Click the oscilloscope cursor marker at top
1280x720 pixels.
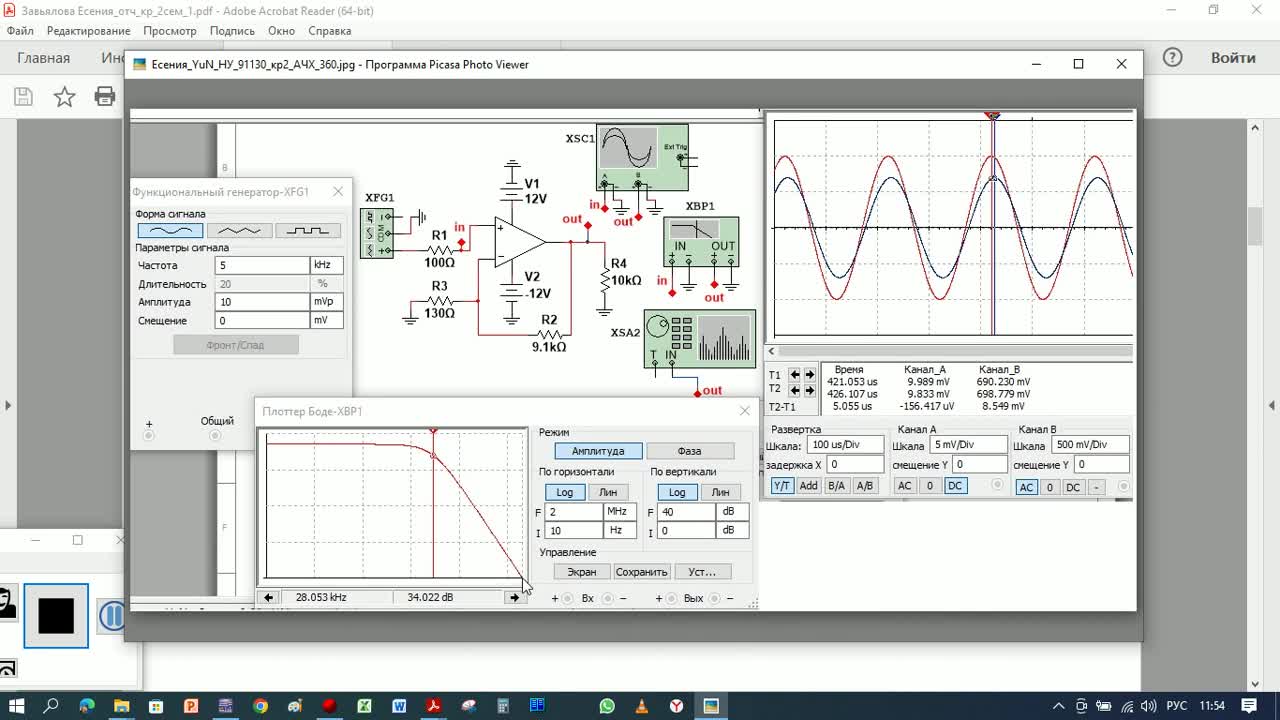993,116
